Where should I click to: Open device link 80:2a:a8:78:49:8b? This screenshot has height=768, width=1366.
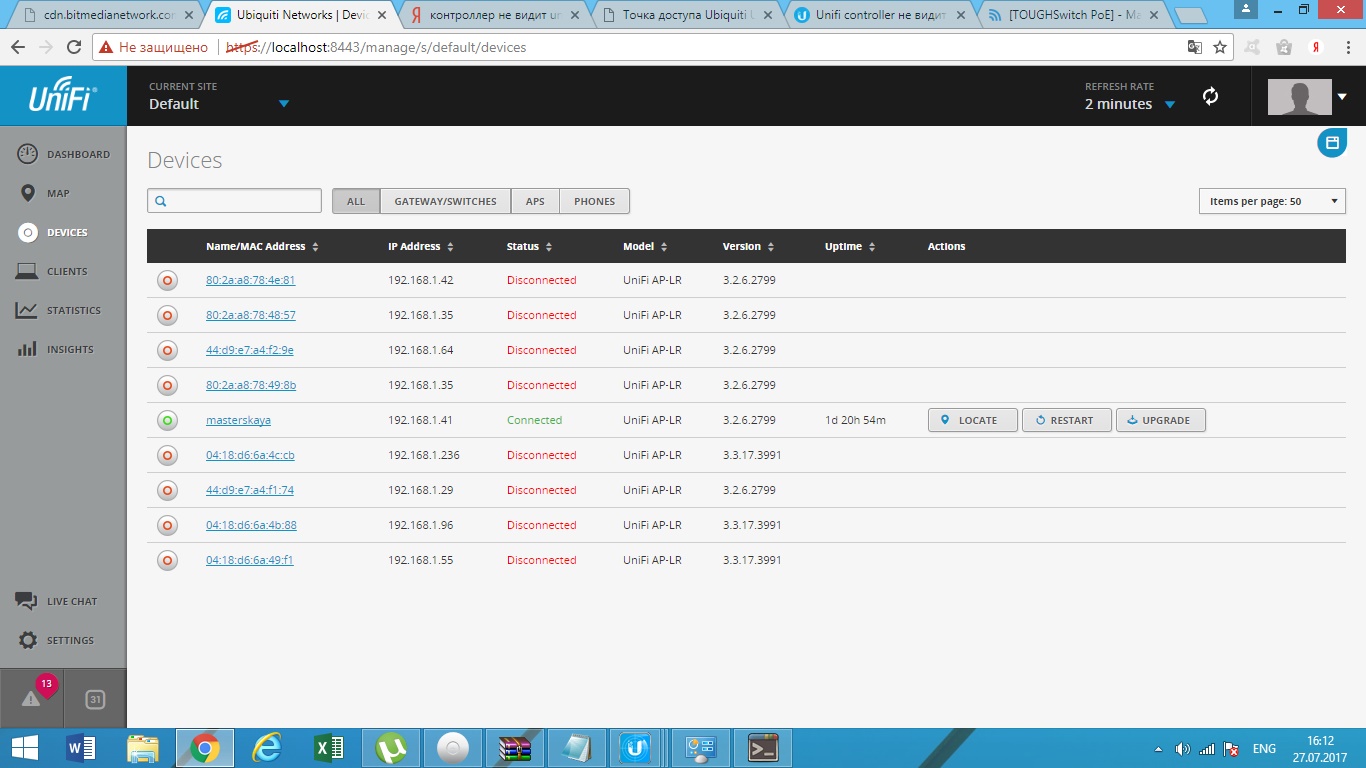[251, 385]
